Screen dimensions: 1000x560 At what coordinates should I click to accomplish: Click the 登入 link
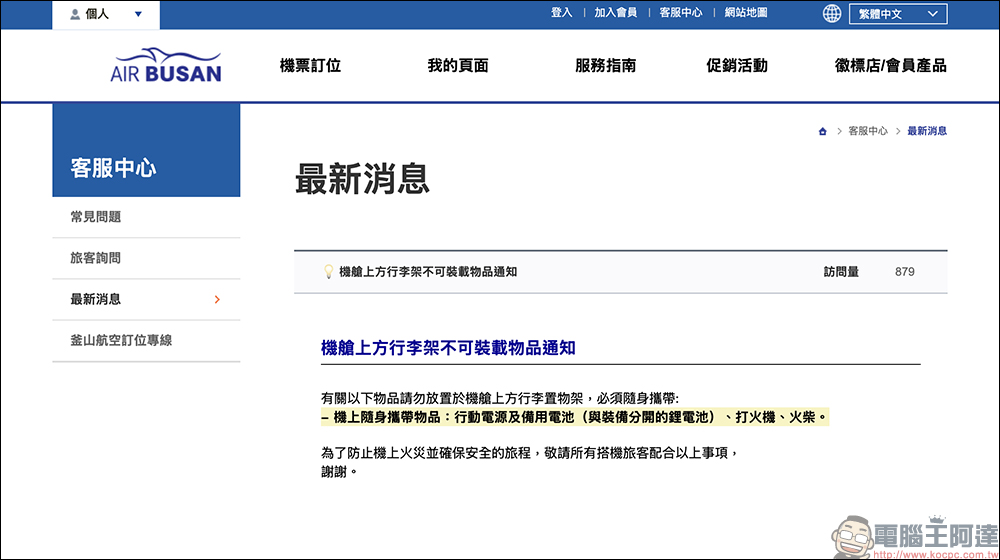(x=561, y=13)
